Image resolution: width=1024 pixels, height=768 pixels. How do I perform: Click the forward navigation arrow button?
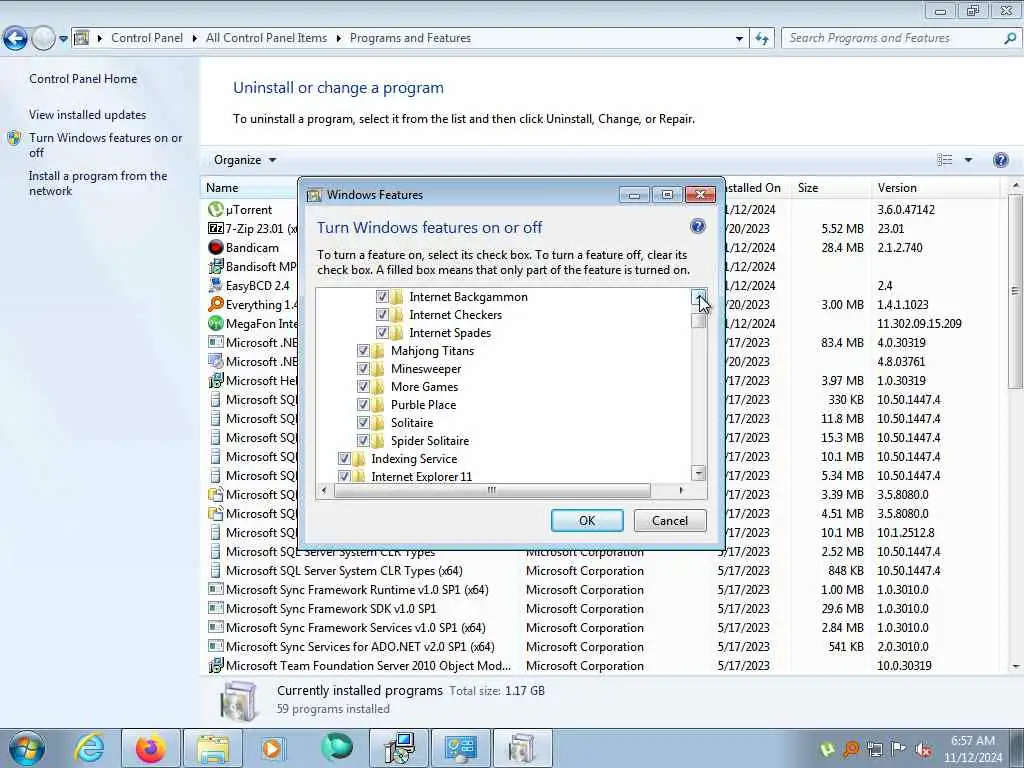coord(43,38)
